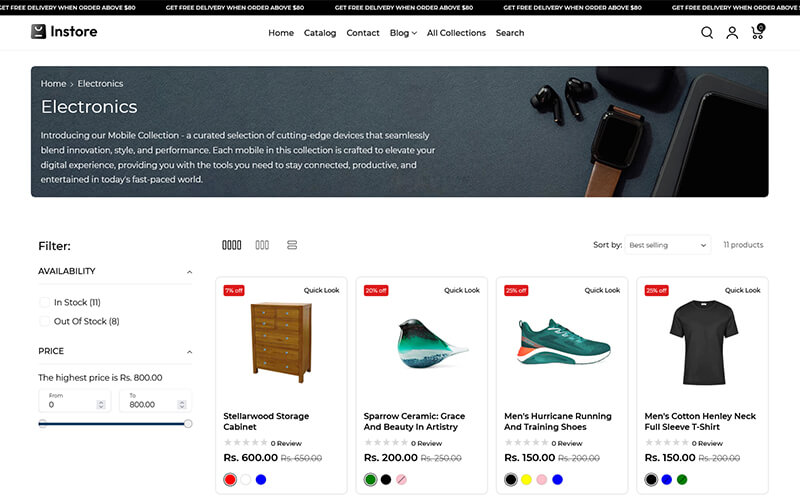Open the user account icon
Screen dimensions: 800x500
click(732, 33)
